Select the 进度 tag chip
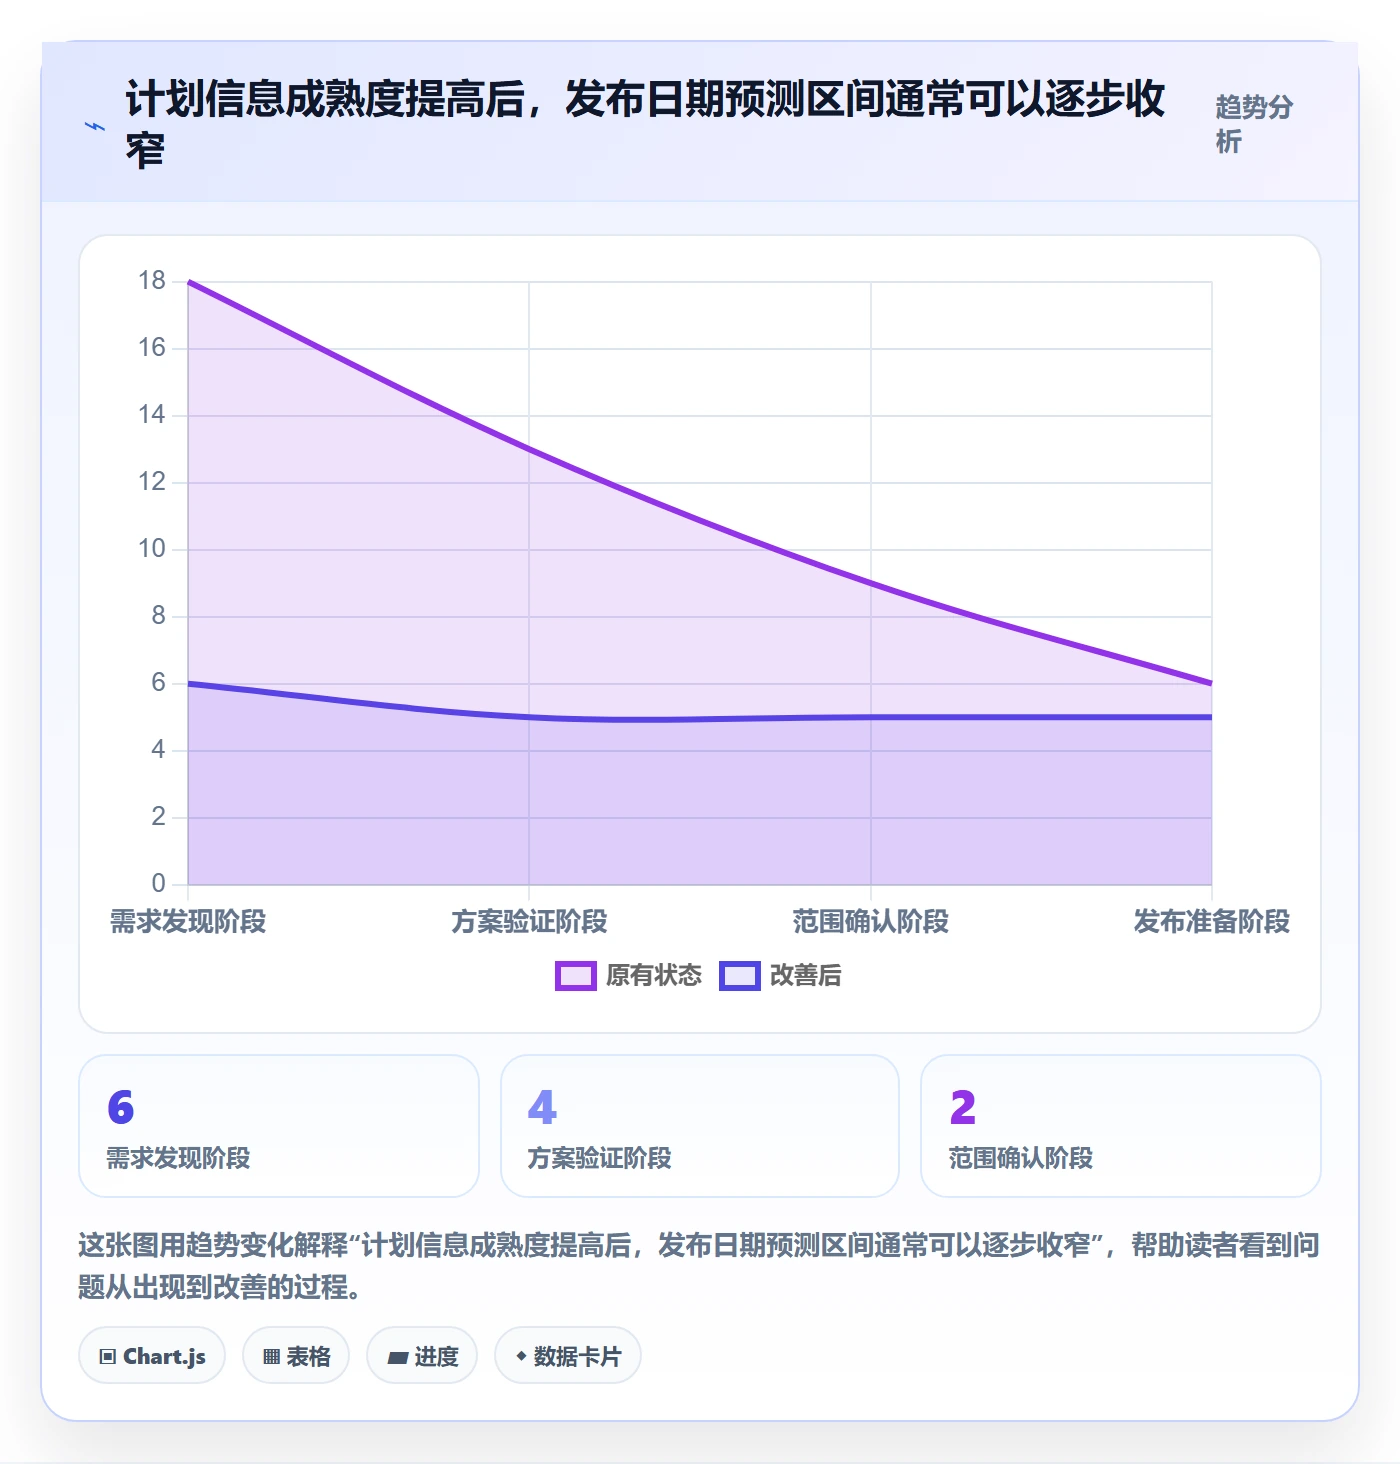Image resolution: width=1400 pixels, height=1464 pixels. coord(422,1356)
